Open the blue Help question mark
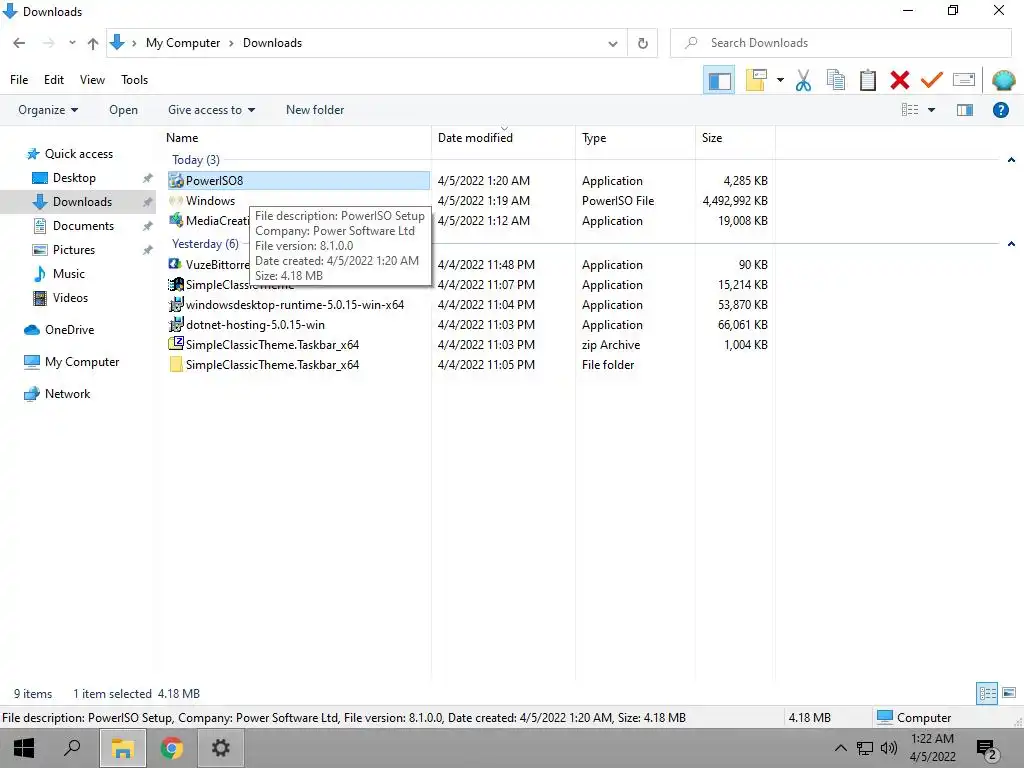This screenshot has height=768, width=1024. (x=1000, y=110)
